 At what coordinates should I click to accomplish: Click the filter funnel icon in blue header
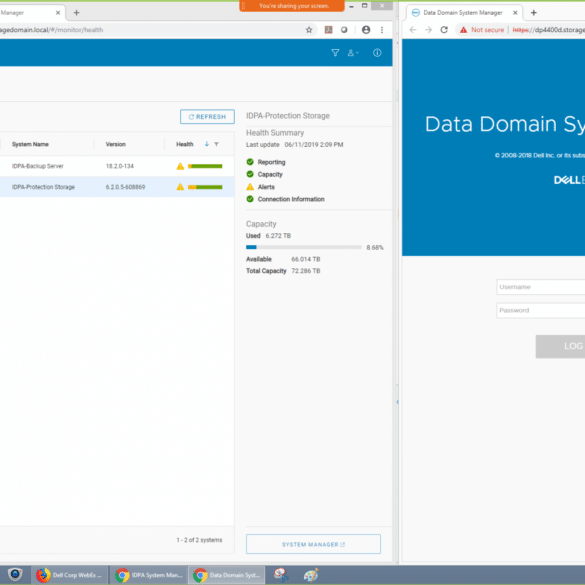point(335,53)
